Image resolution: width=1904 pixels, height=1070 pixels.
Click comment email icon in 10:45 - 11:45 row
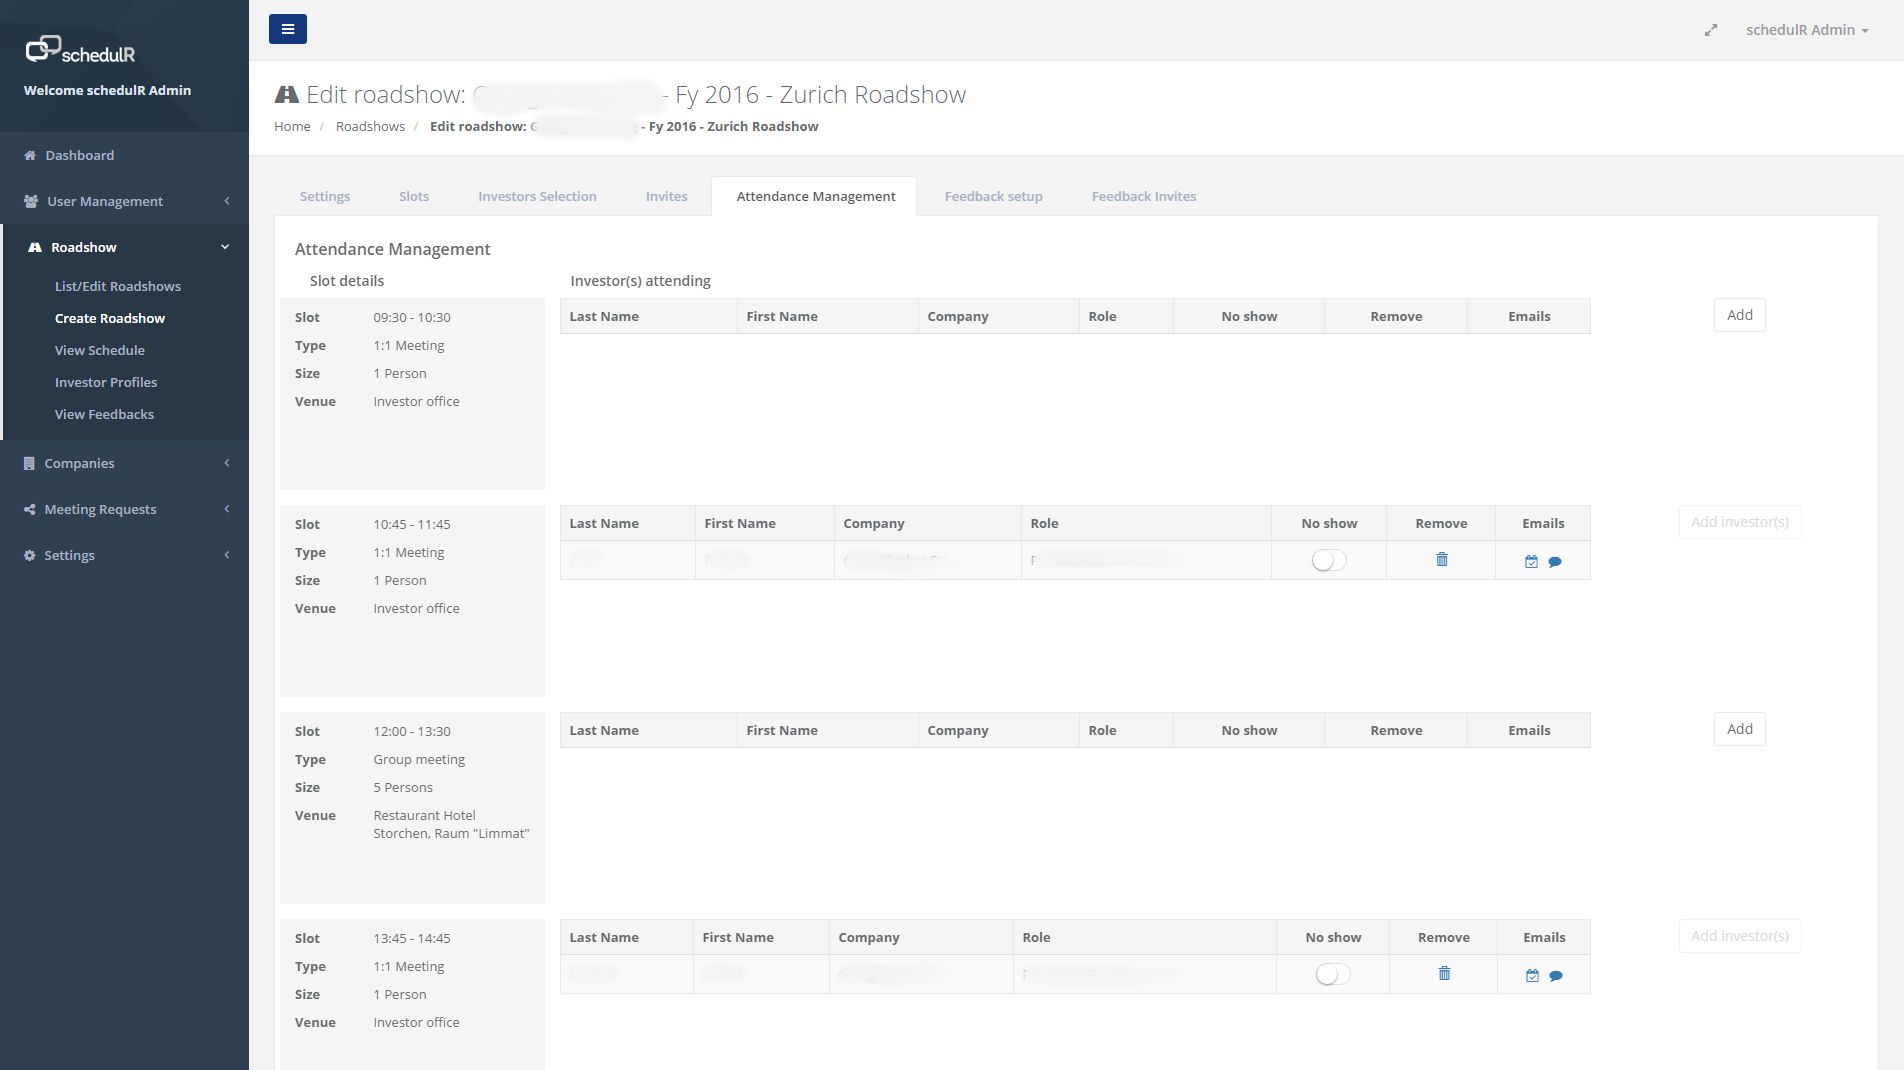pos(1555,562)
